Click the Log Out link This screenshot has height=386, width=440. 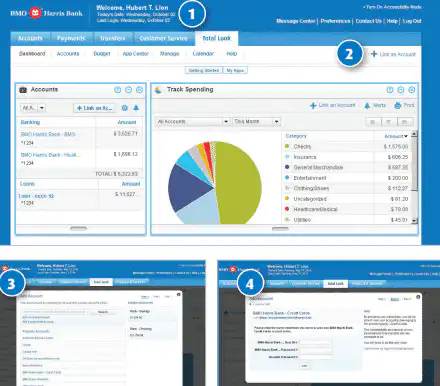(412, 21)
